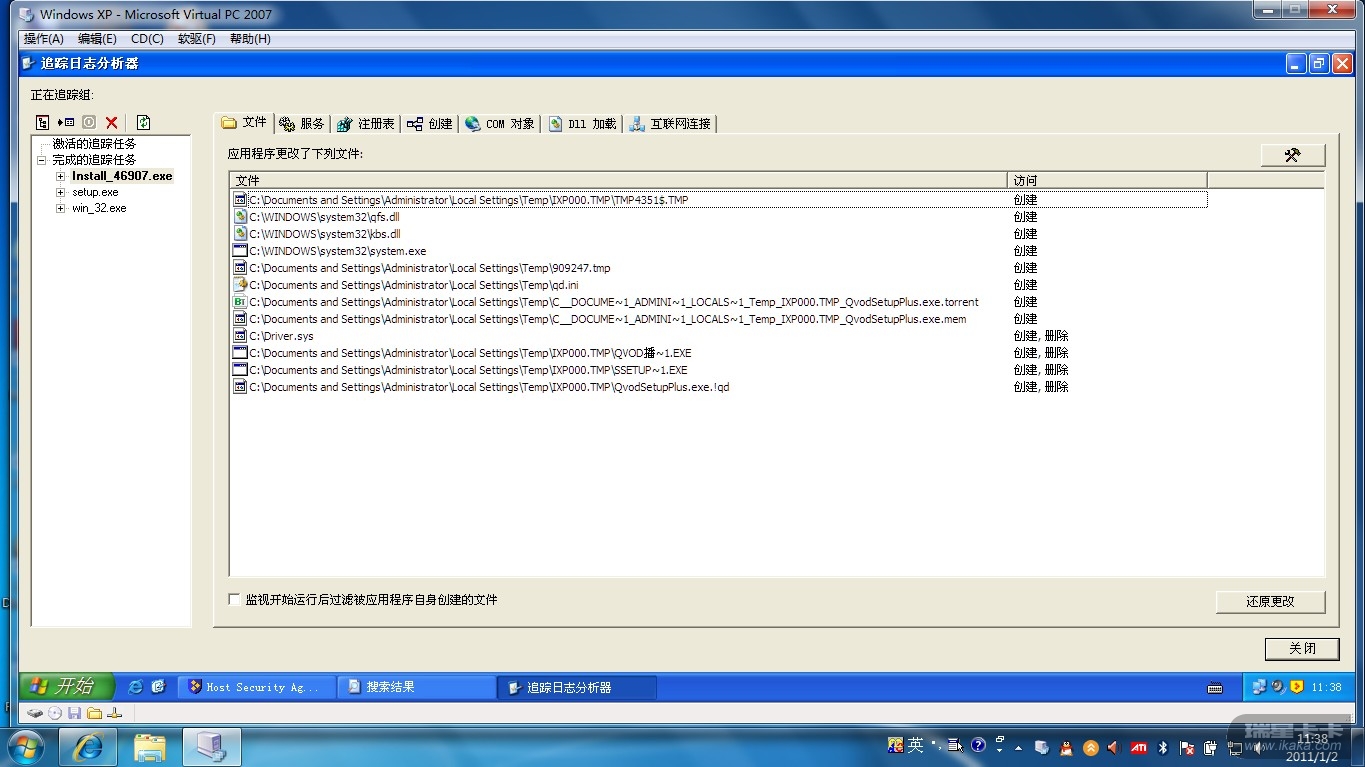Sort by the 访问 column header
The image size is (1365, 767).
tap(1107, 180)
